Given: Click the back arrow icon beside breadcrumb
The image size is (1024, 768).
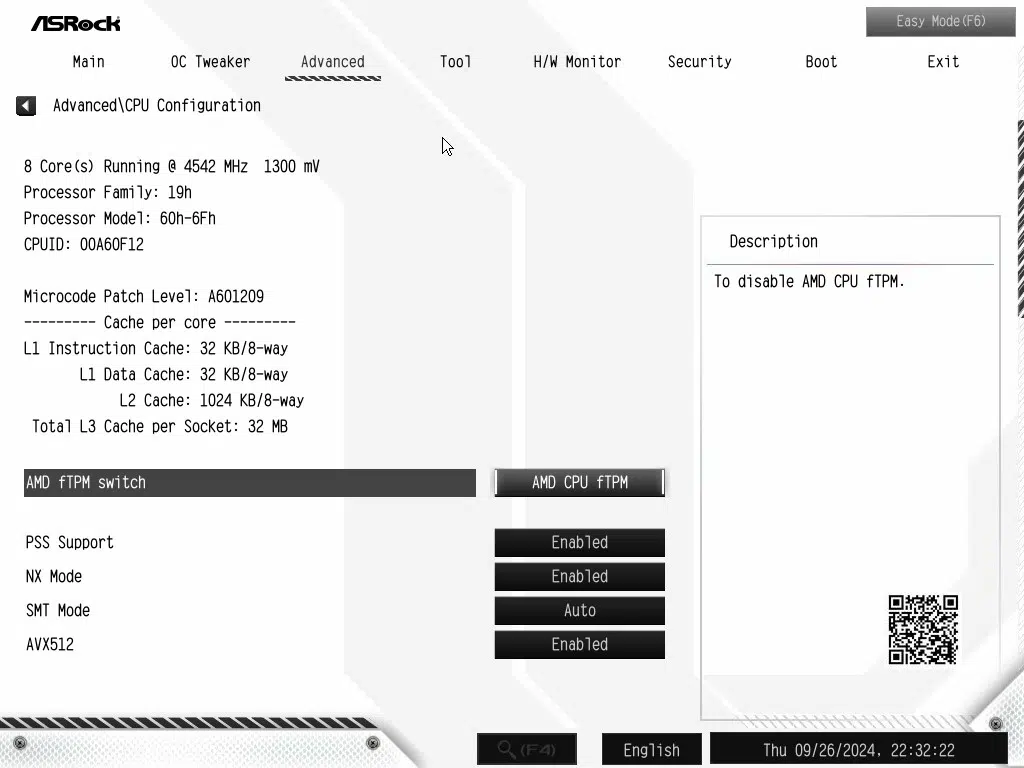Looking at the screenshot, I should pos(26,106).
